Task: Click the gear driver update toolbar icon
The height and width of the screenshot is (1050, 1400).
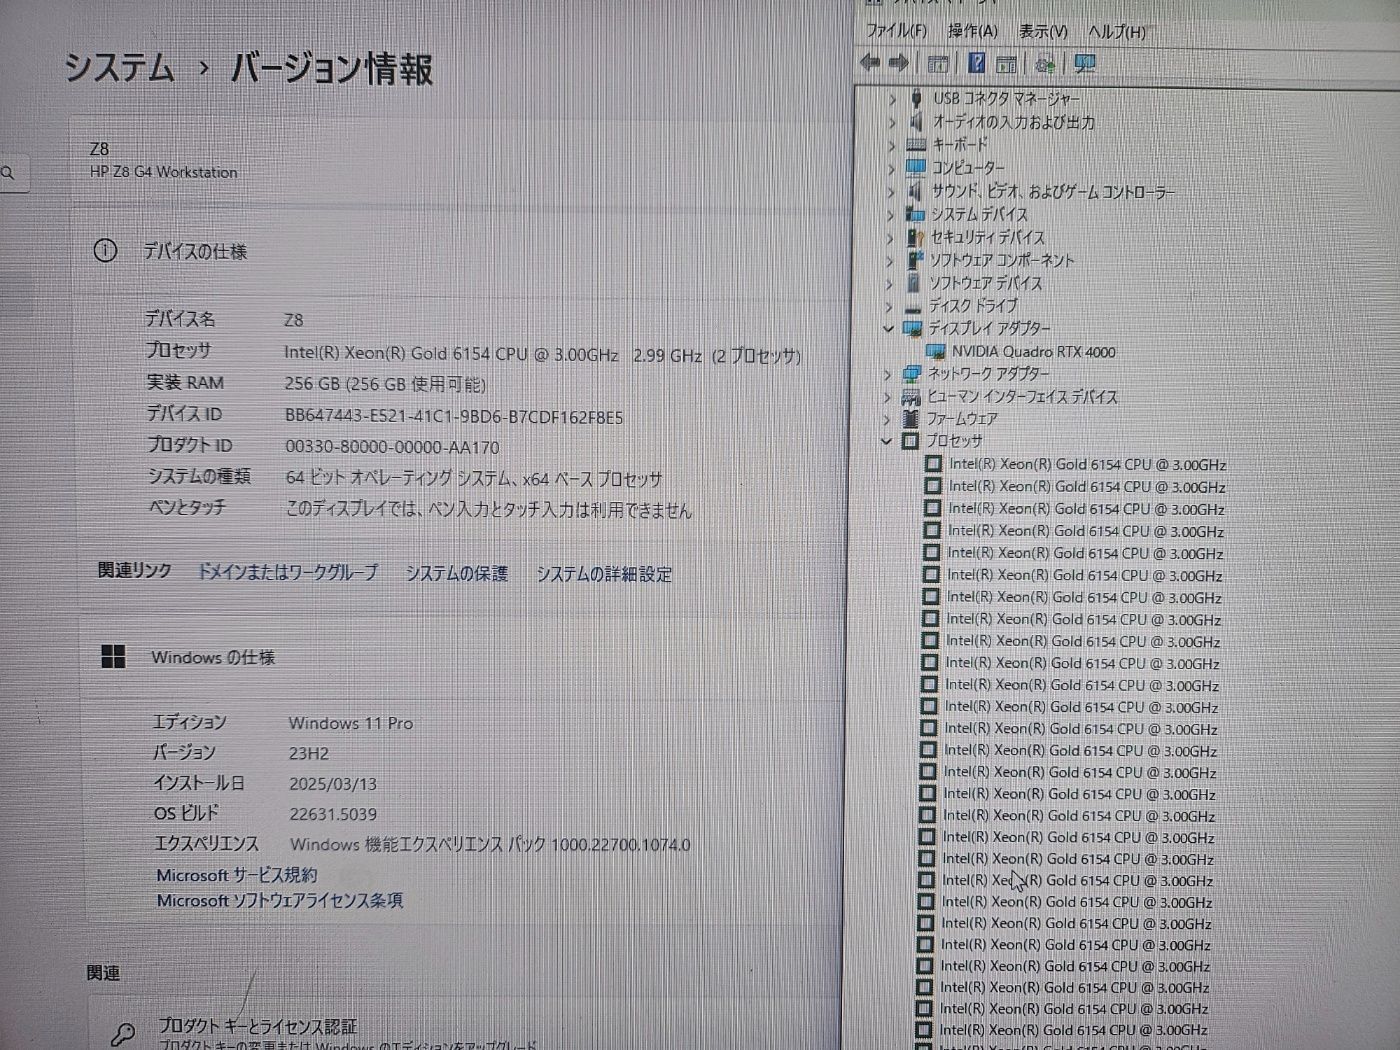Action: (x=1045, y=64)
